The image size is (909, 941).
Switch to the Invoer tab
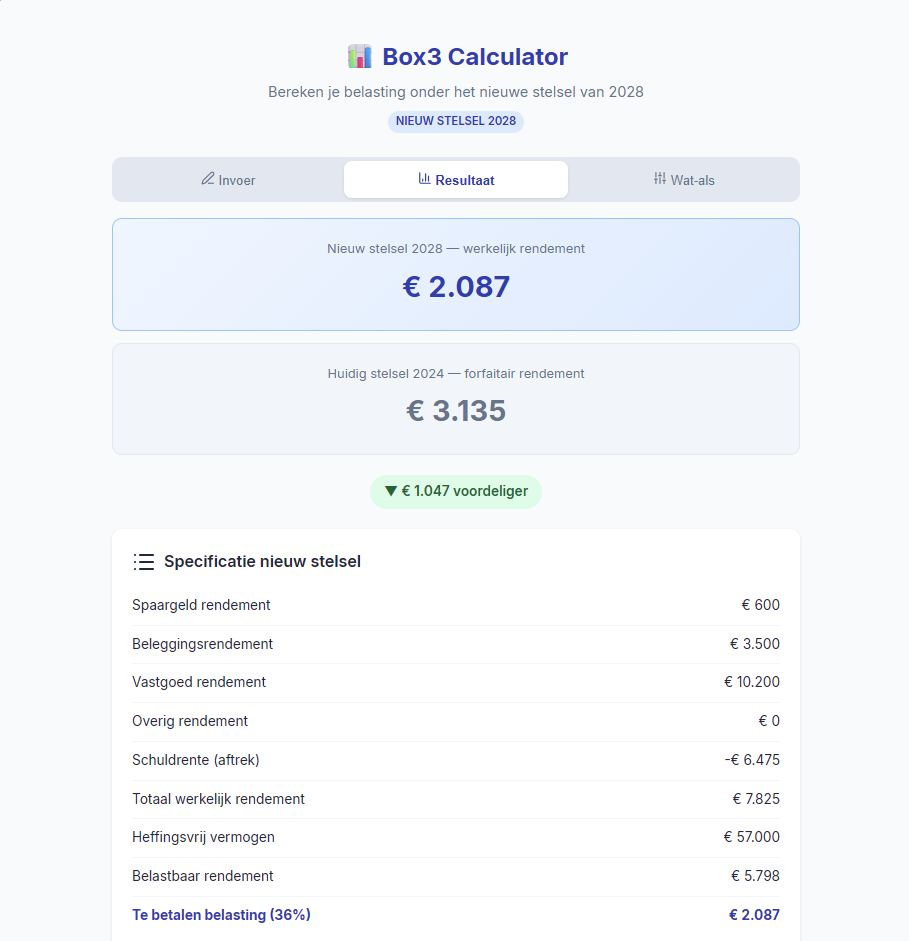(x=228, y=179)
